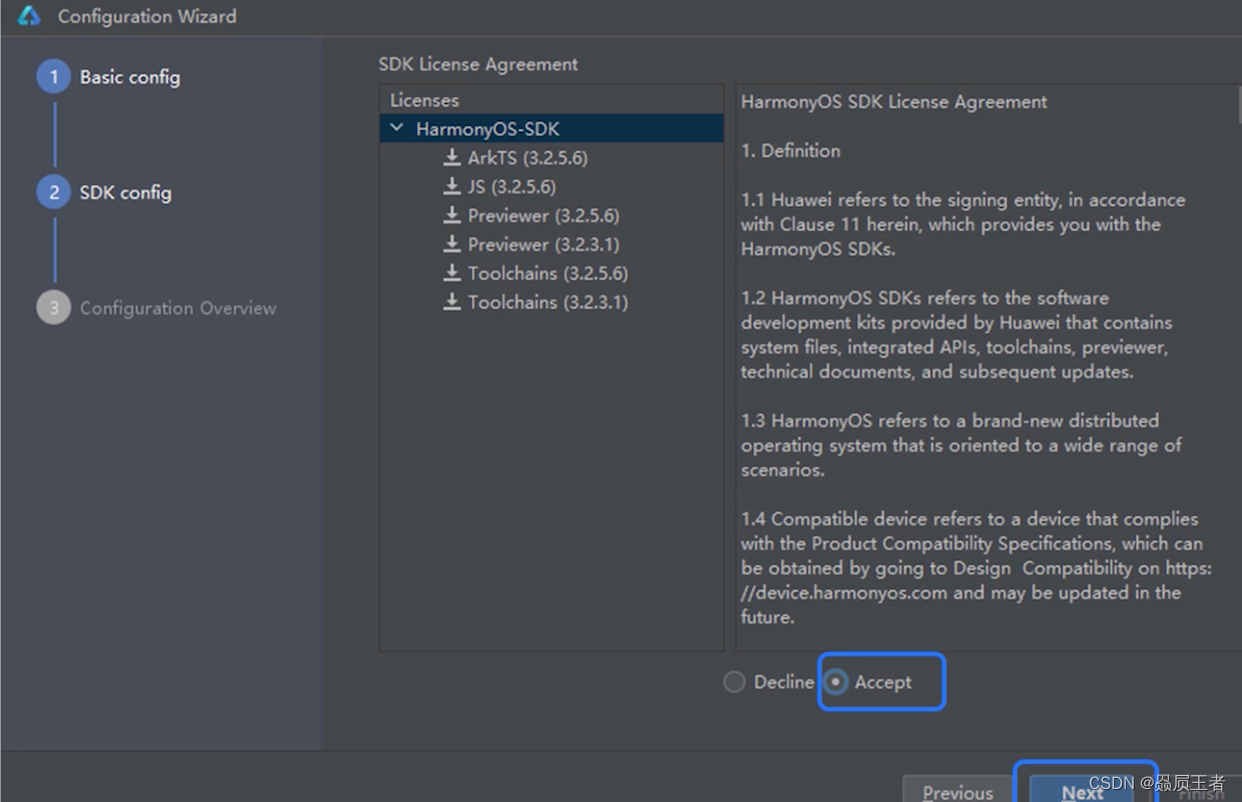Click the '1. Definition' line
The height and width of the screenshot is (802, 1242).
pyautogui.click(x=790, y=151)
